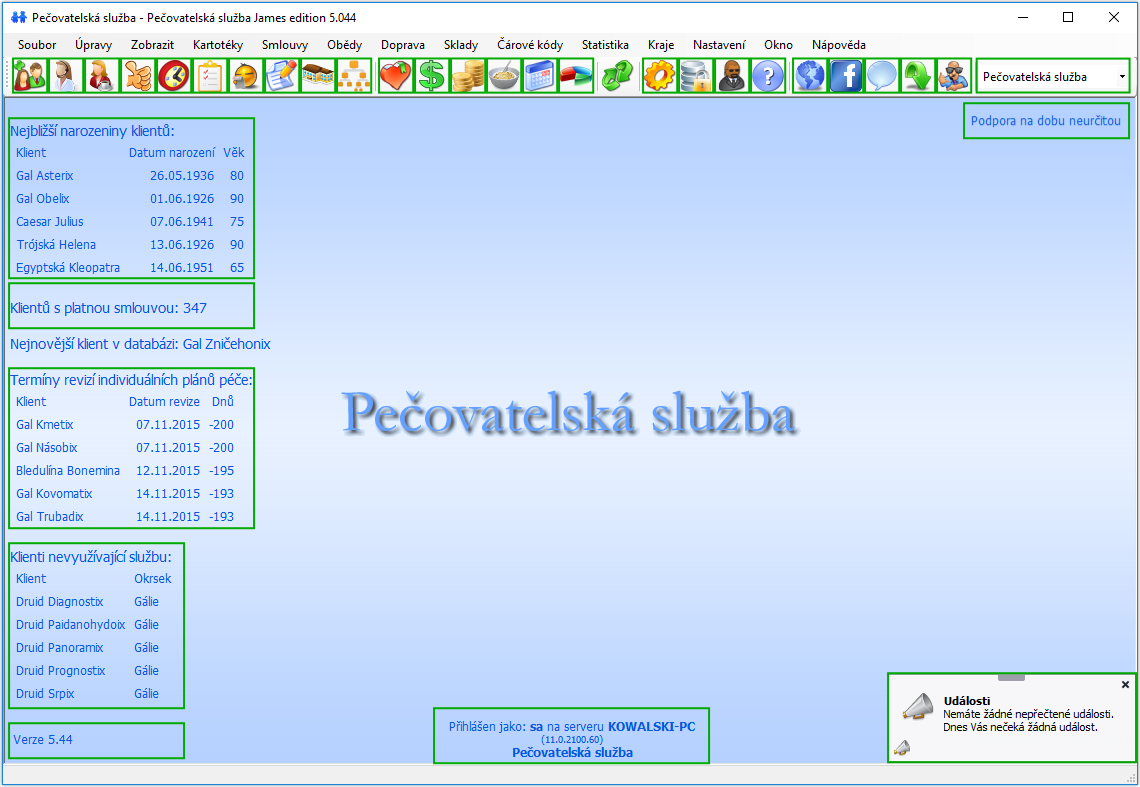1140x787 pixels.
Task: Dismiss the Události notification popup
Action: pos(1125,684)
